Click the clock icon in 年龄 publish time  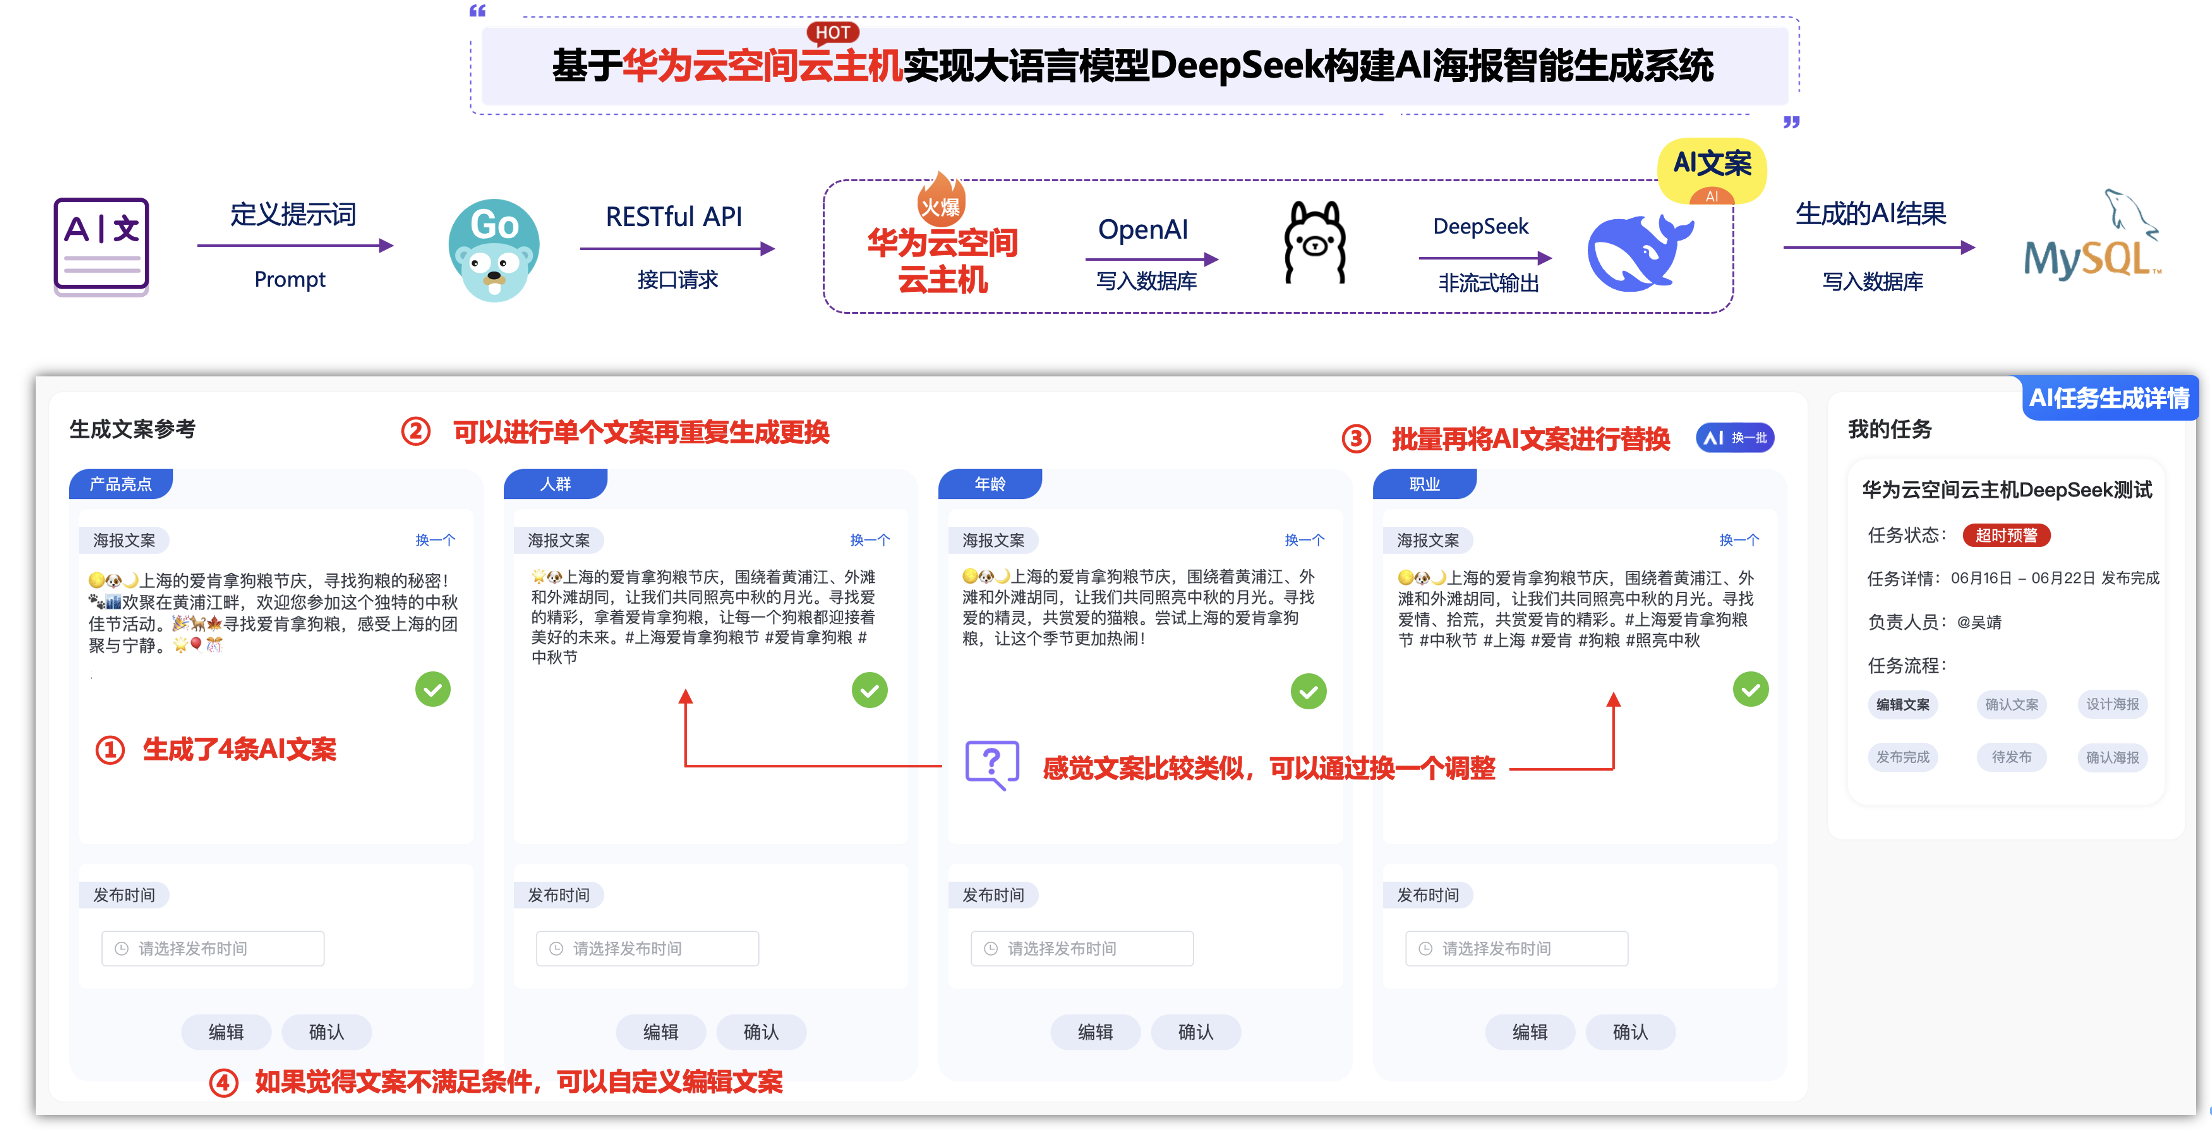991,948
